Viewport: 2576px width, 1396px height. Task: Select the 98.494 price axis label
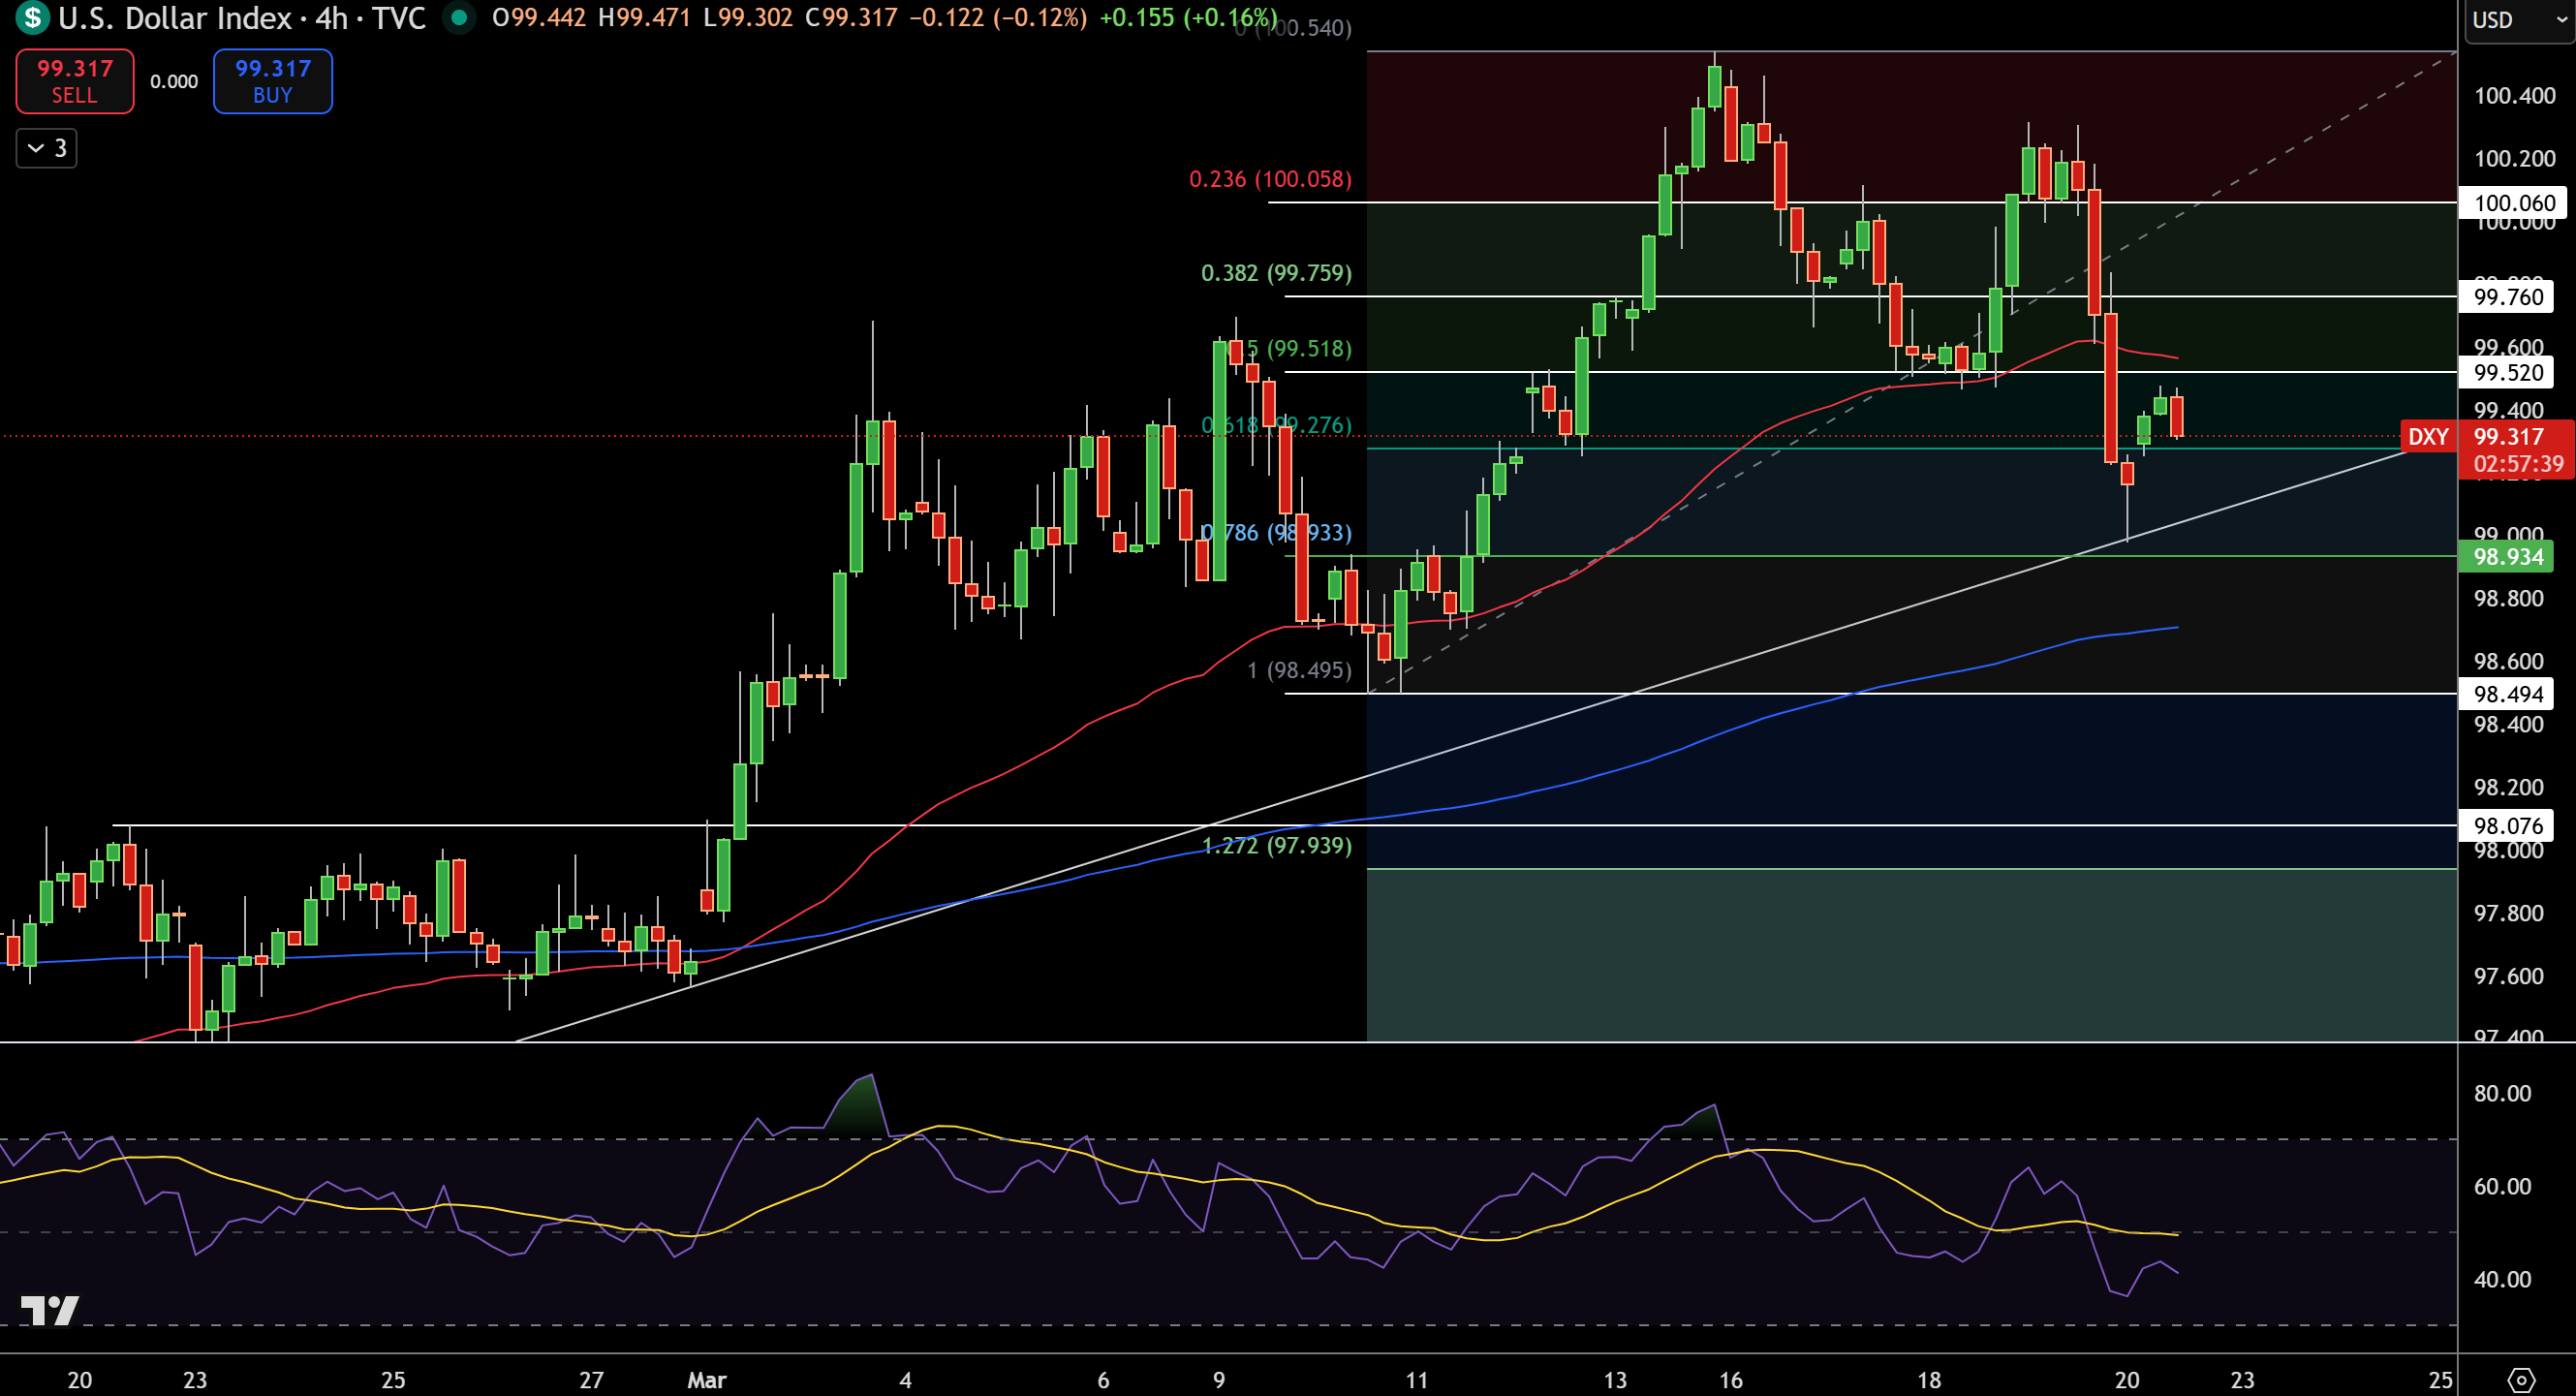2507,694
